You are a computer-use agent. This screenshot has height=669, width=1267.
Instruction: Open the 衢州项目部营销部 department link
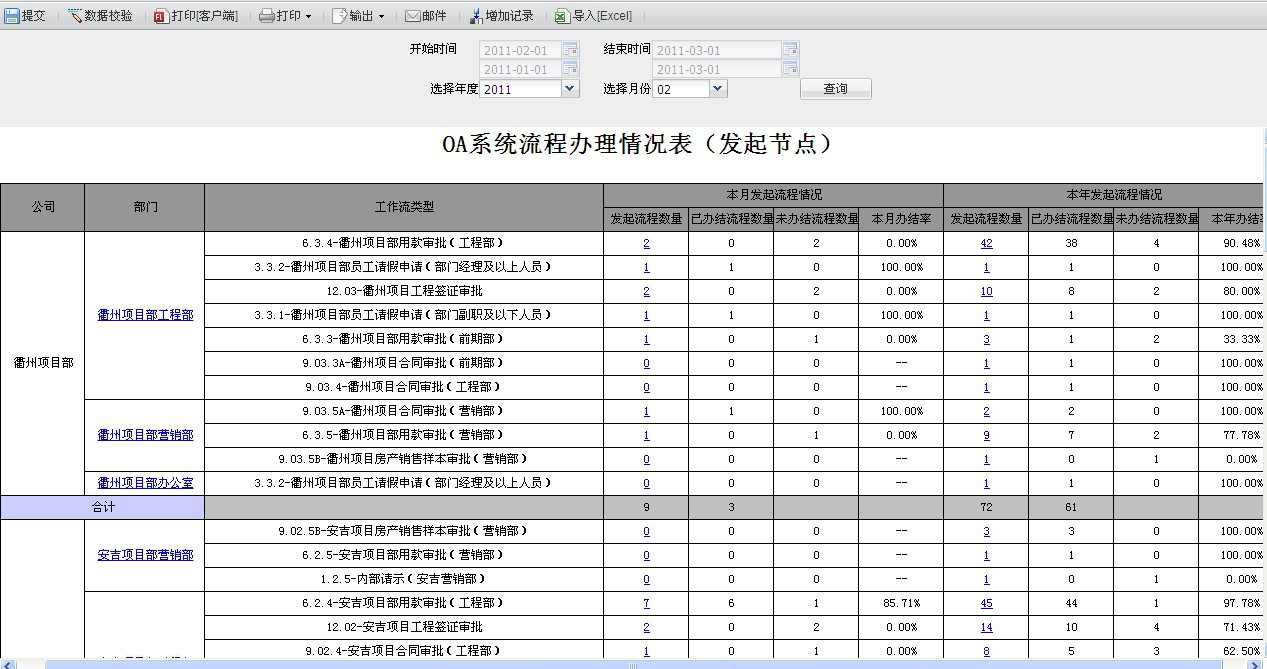(145, 435)
